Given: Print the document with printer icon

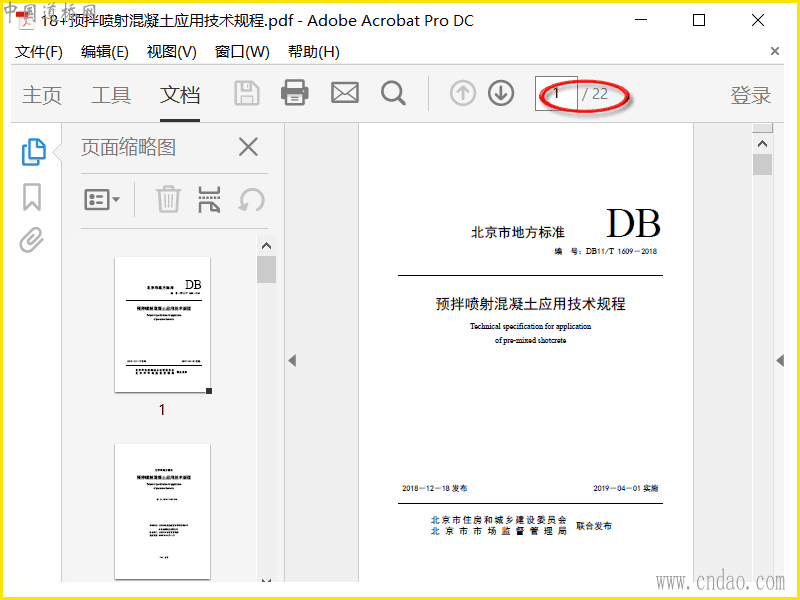Looking at the screenshot, I should tap(295, 93).
